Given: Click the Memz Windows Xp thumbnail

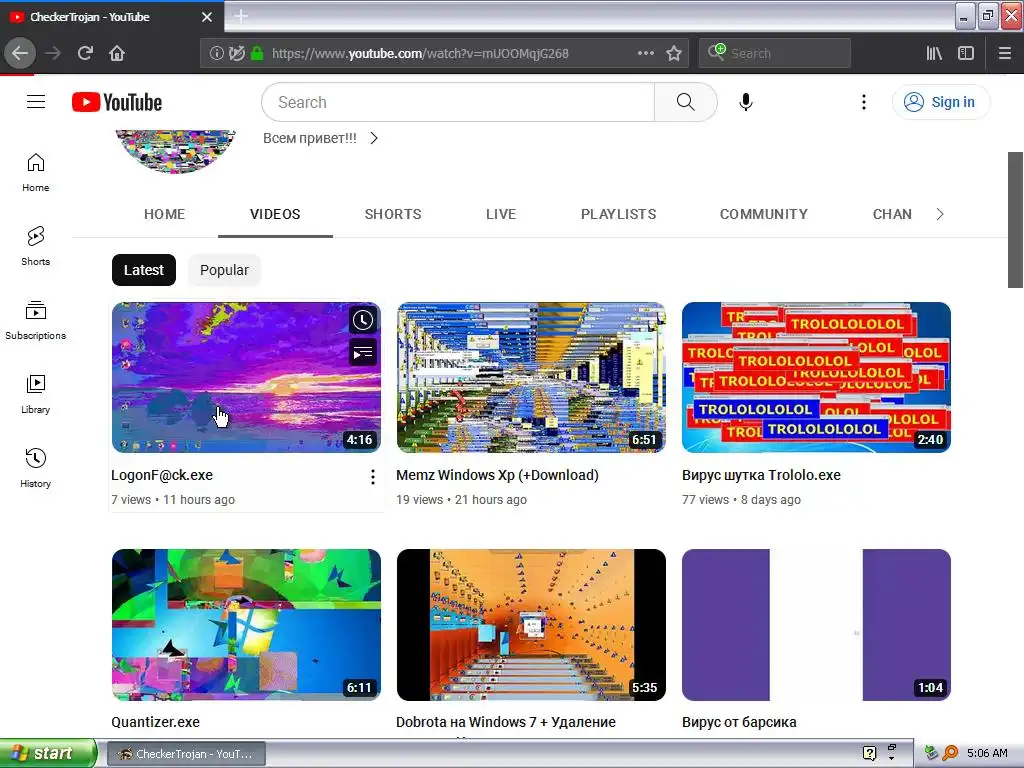Looking at the screenshot, I should (531, 377).
